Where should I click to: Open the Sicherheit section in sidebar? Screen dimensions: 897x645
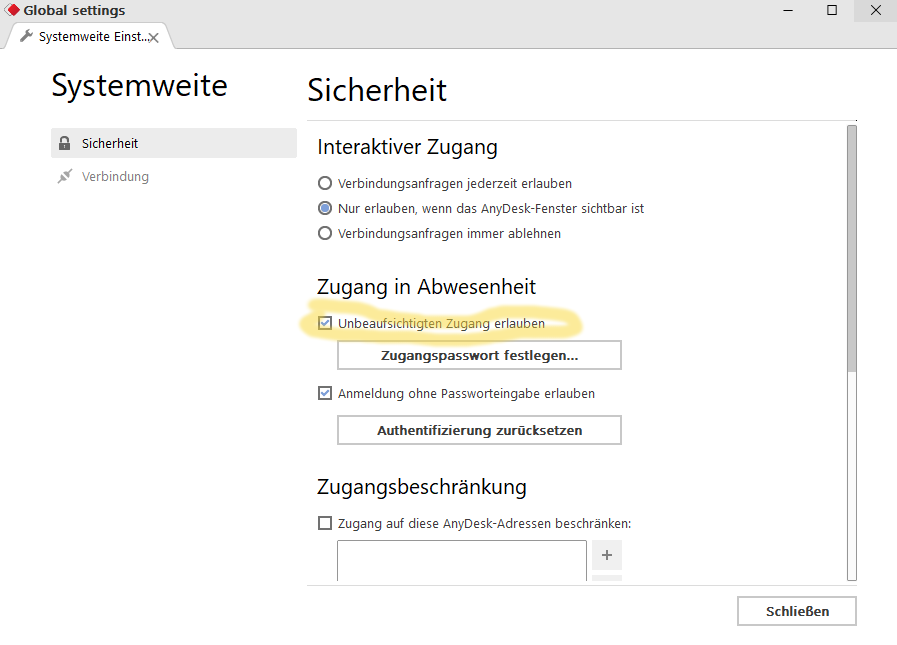point(174,143)
